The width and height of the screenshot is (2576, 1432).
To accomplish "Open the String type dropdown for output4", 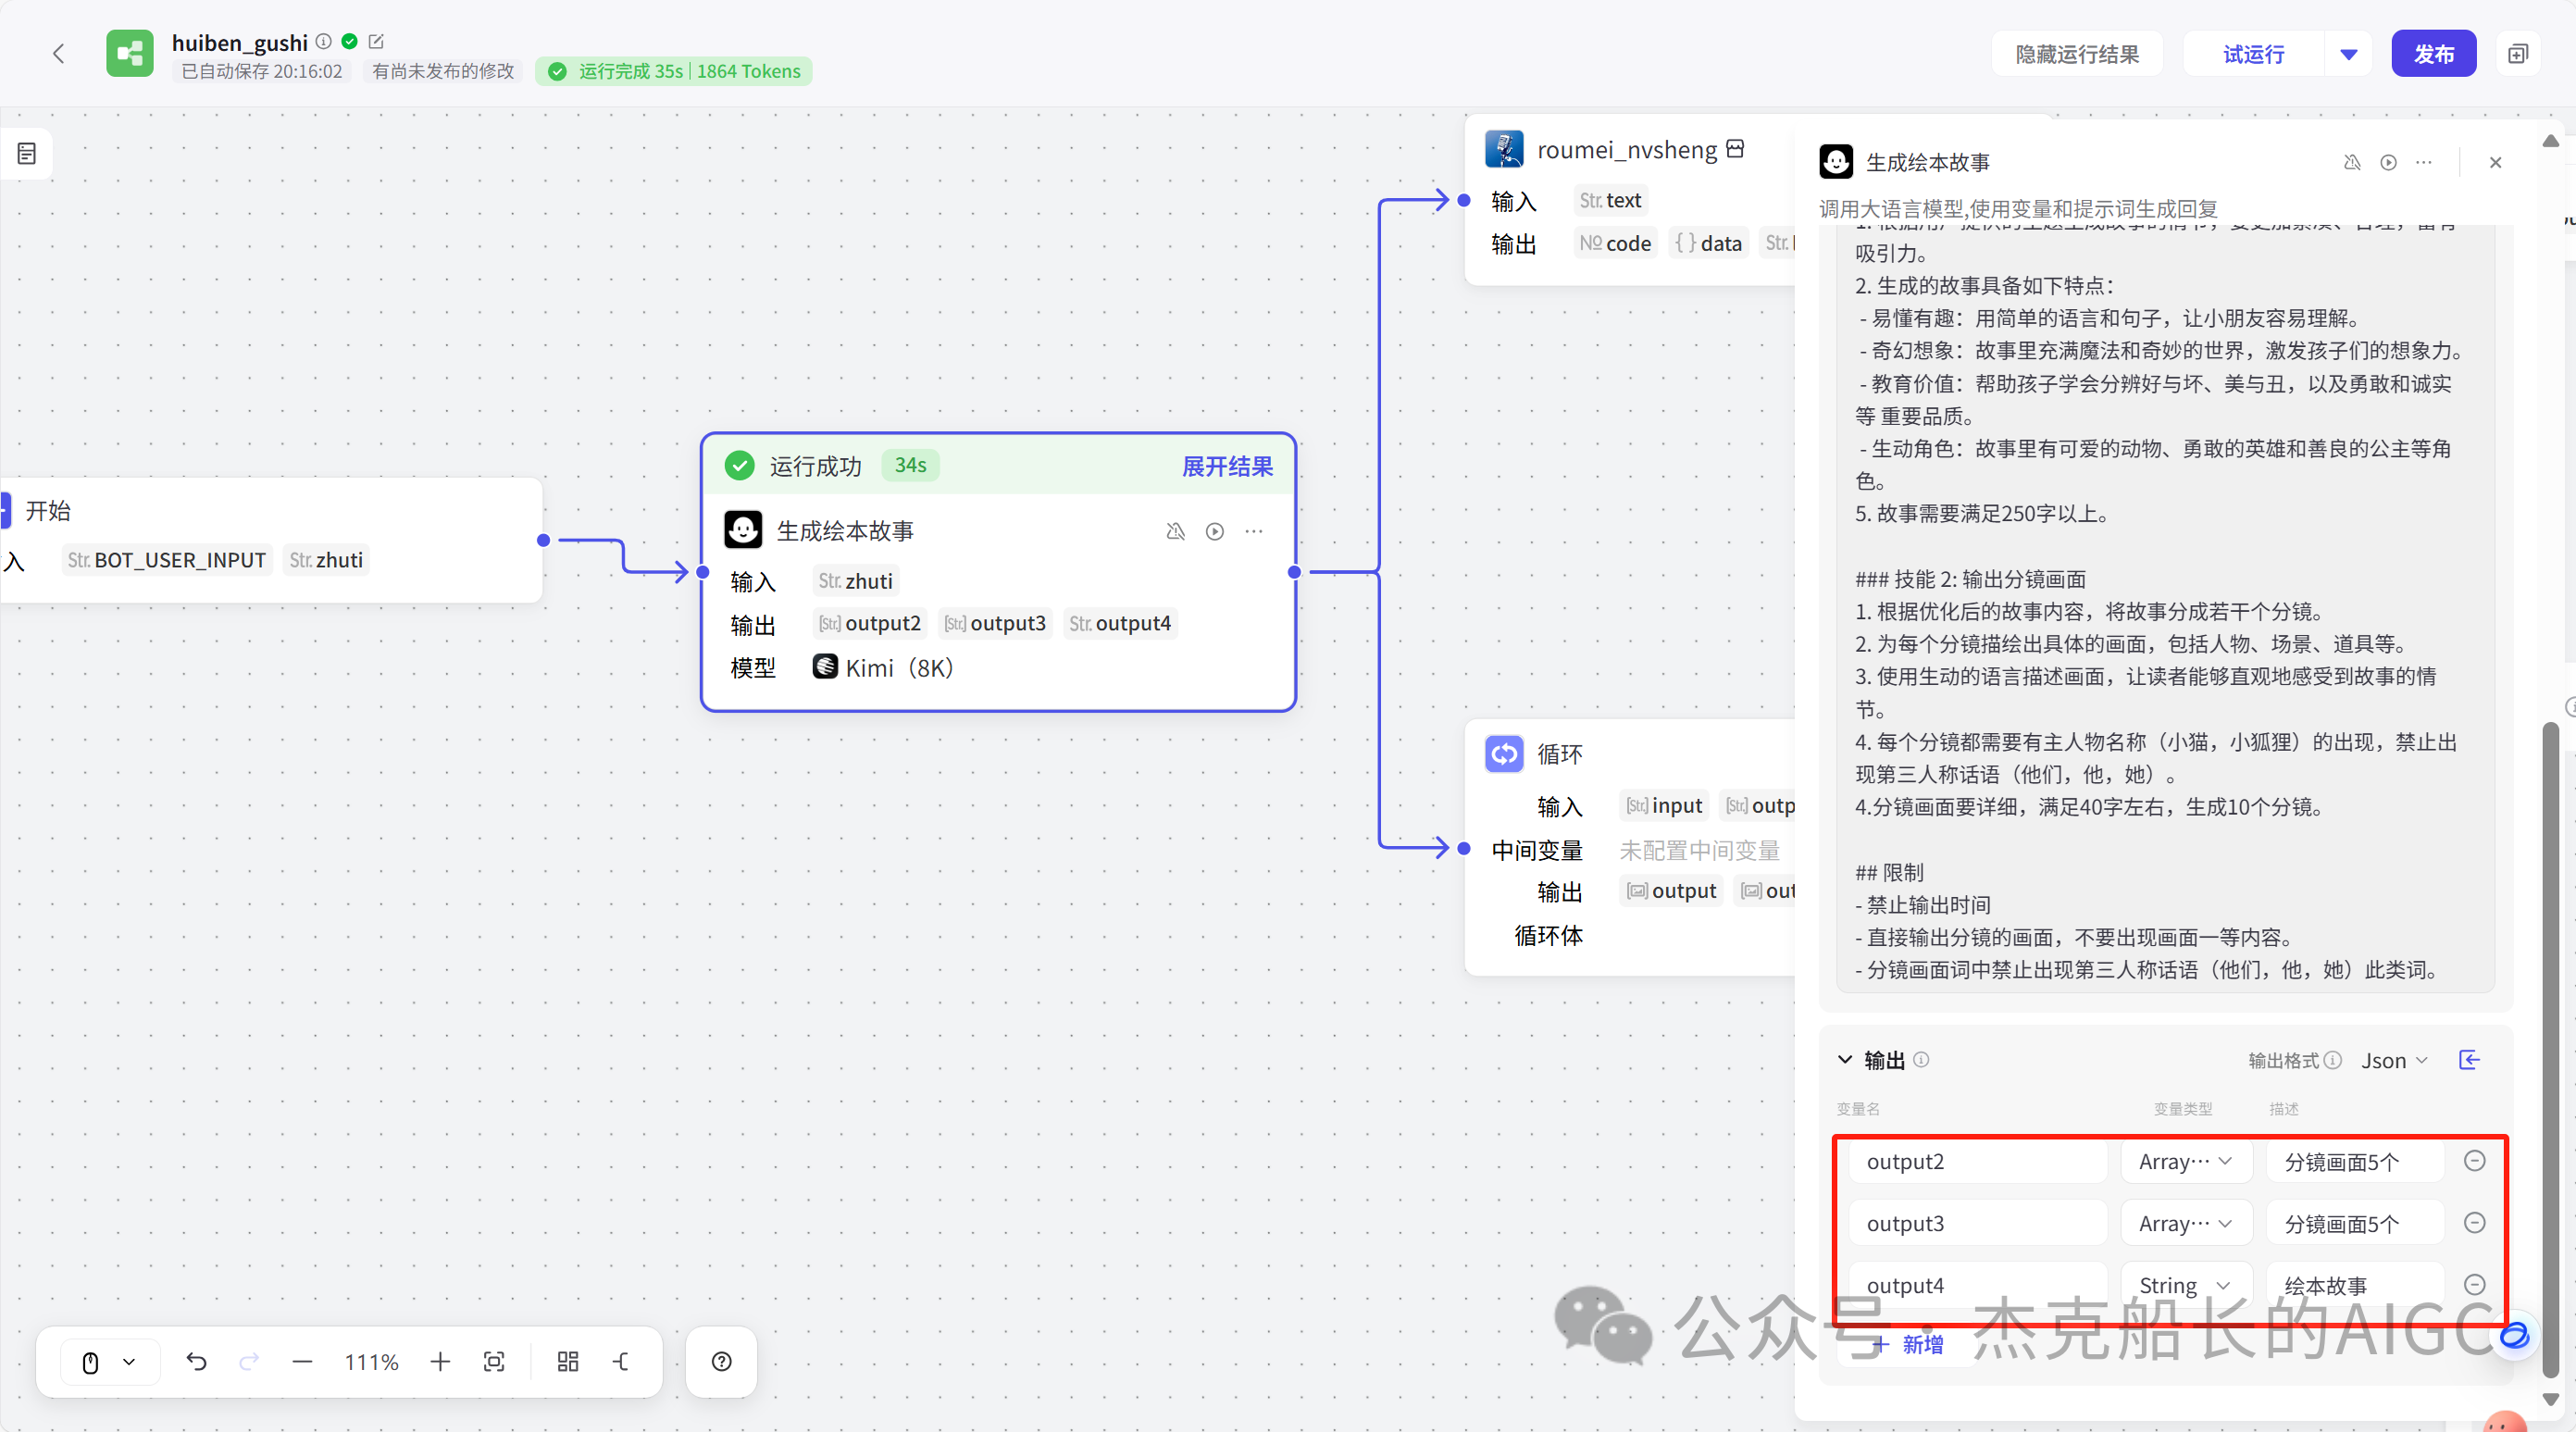I will pos(2185,1285).
